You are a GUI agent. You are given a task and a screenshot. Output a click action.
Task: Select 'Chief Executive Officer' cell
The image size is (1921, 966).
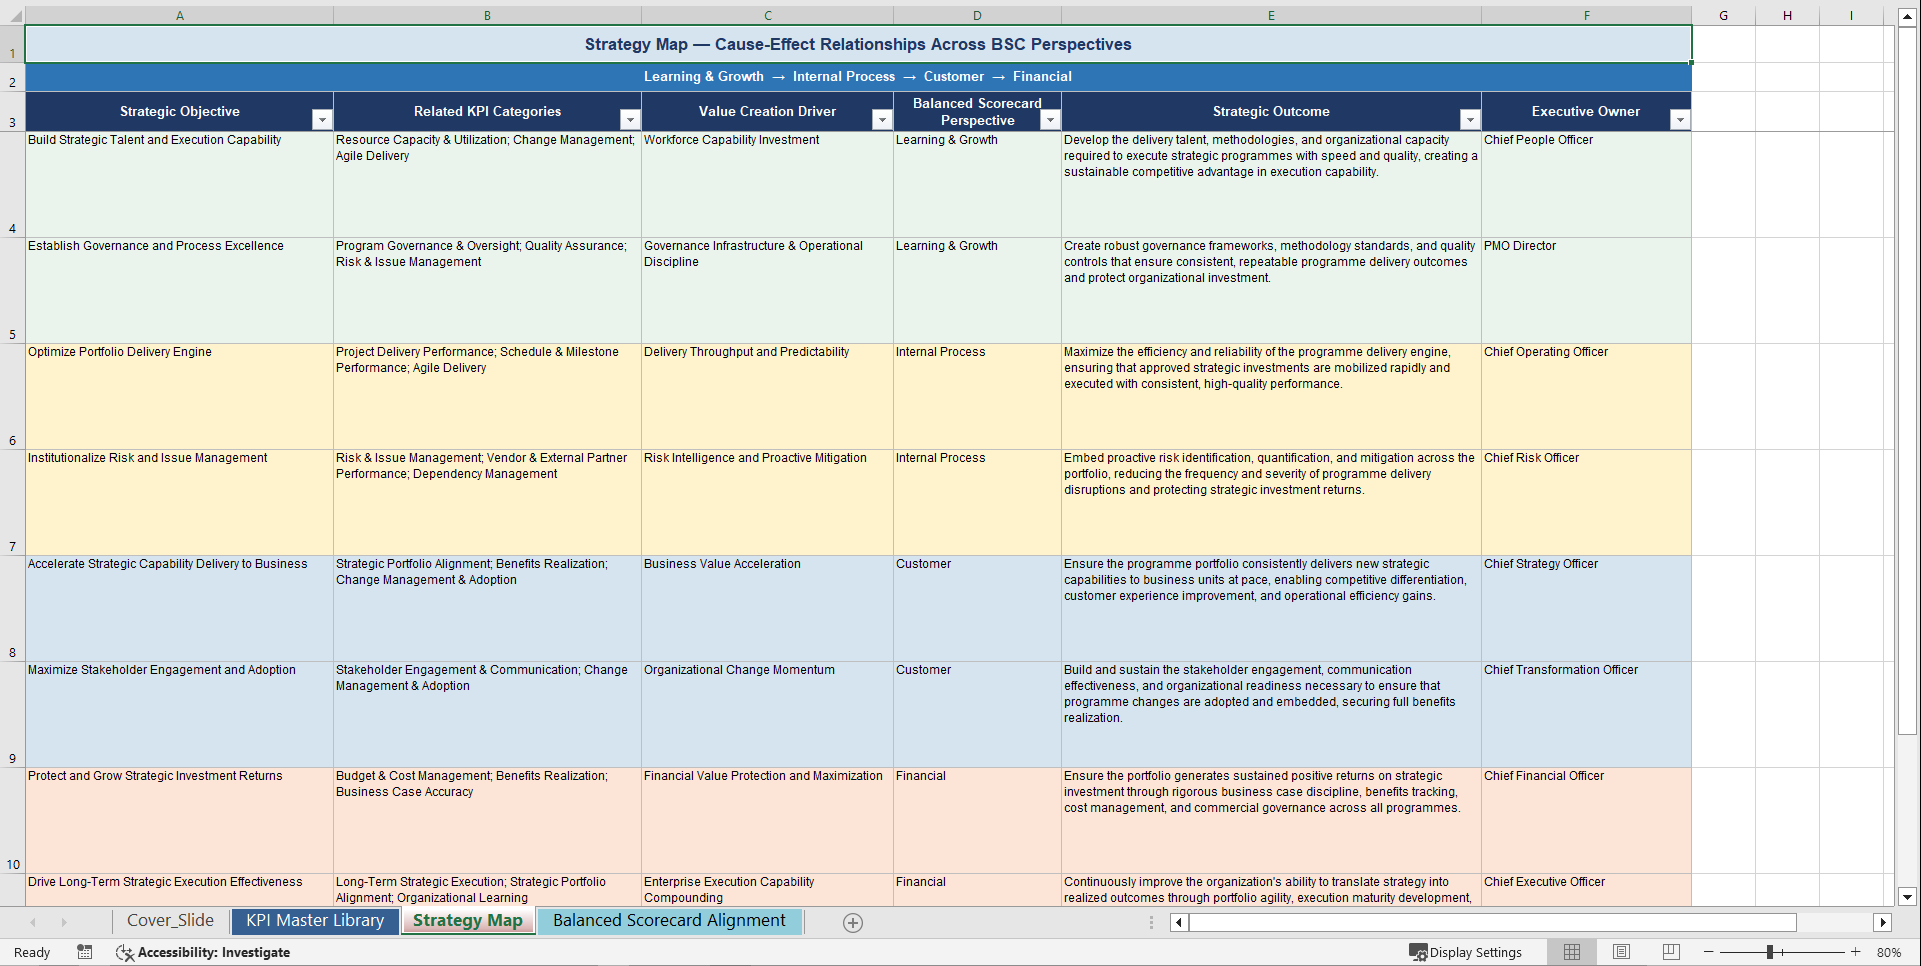[x=1586, y=890]
